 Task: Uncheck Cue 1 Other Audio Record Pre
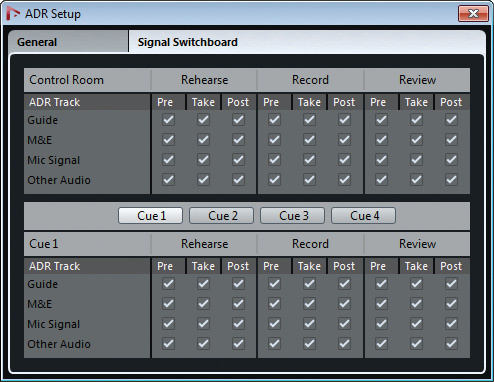click(x=274, y=344)
